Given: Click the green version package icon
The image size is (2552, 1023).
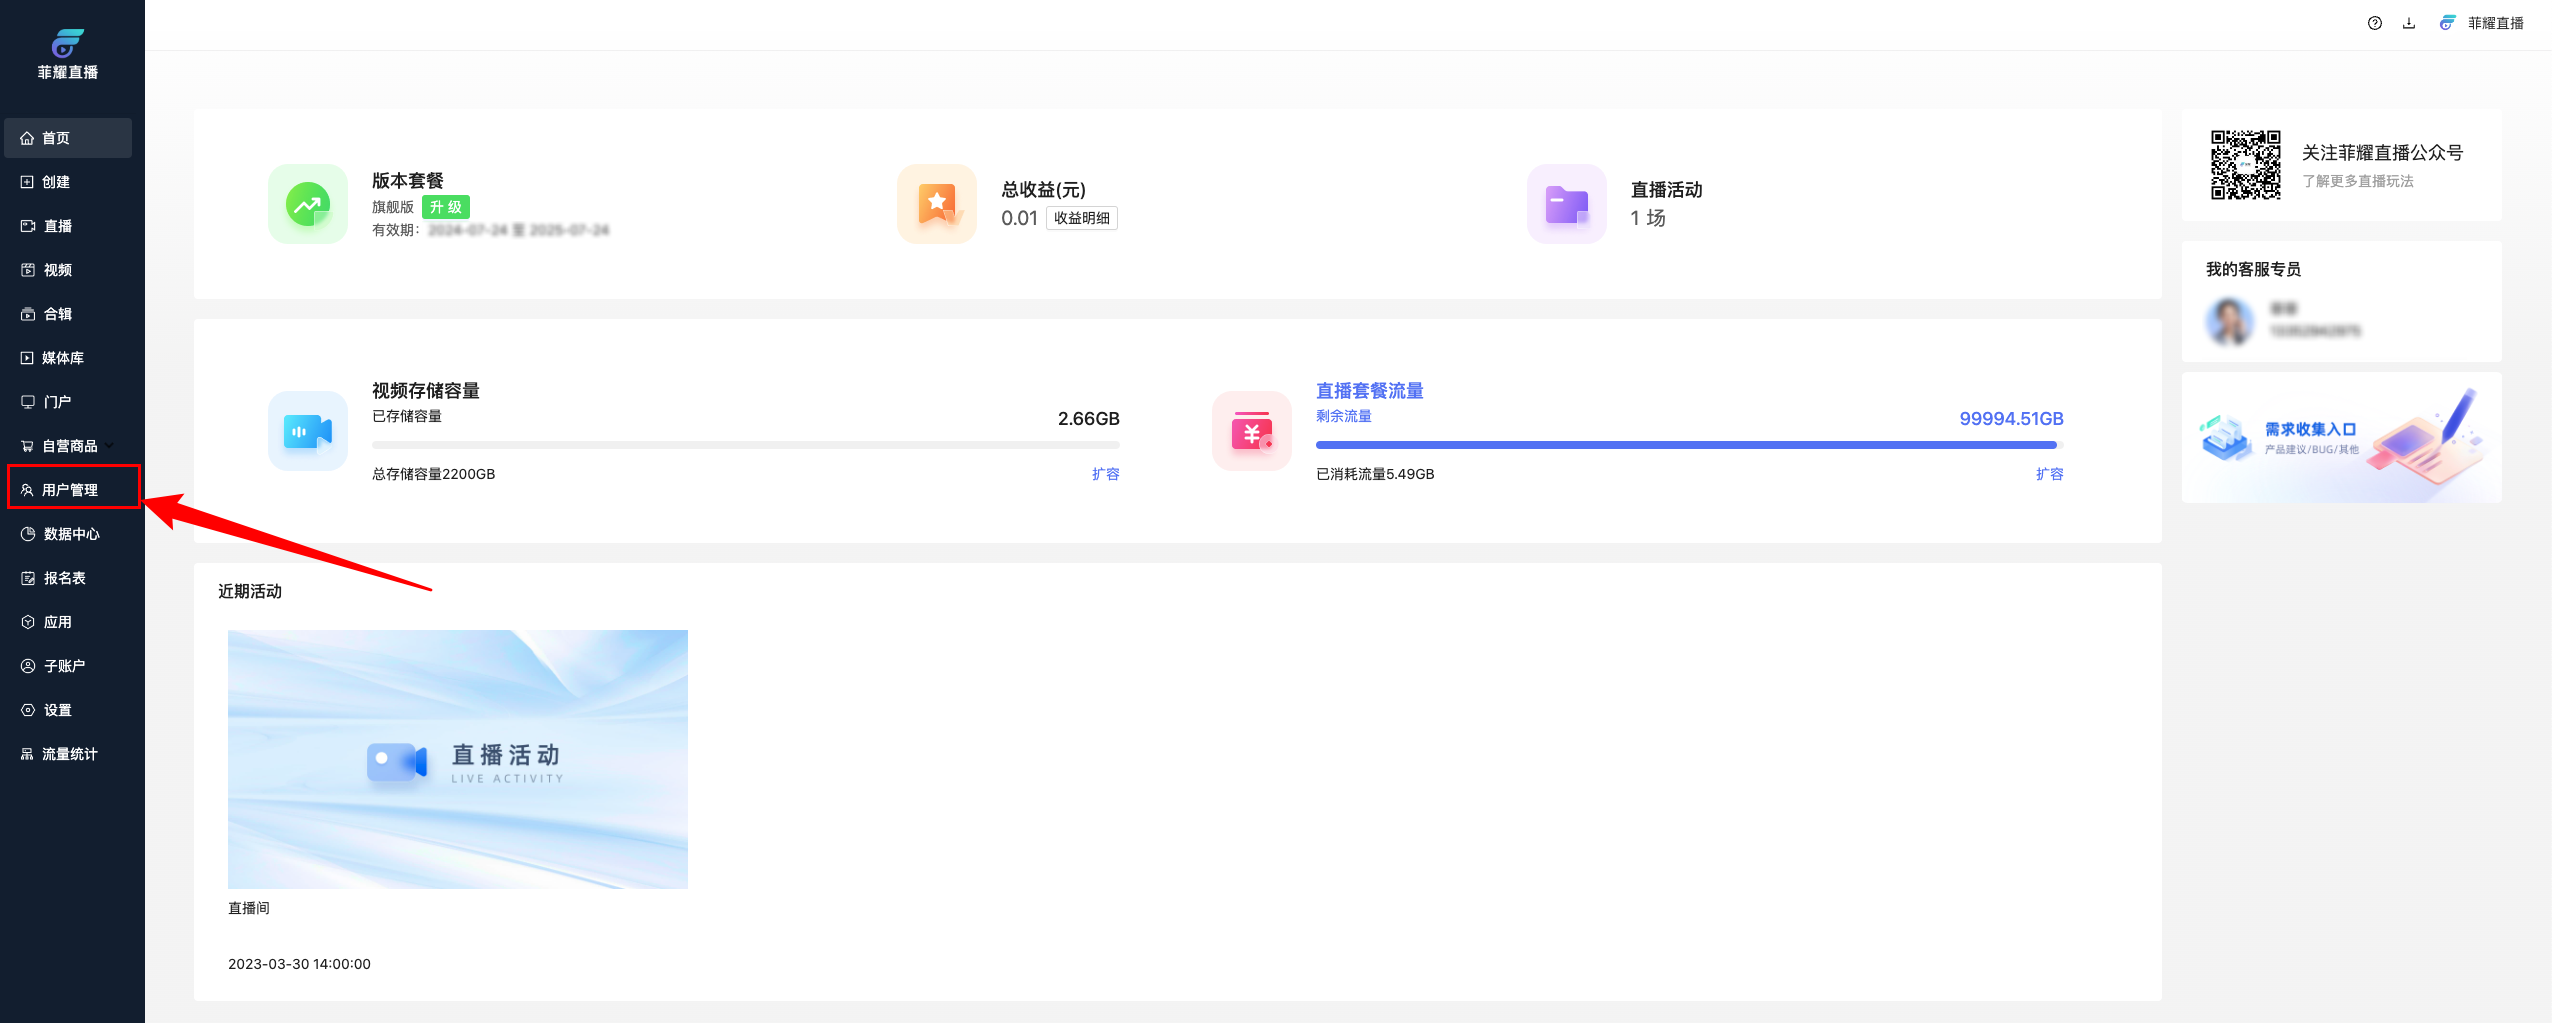Looking at the screenshot, I should click(x=307, y=204).
